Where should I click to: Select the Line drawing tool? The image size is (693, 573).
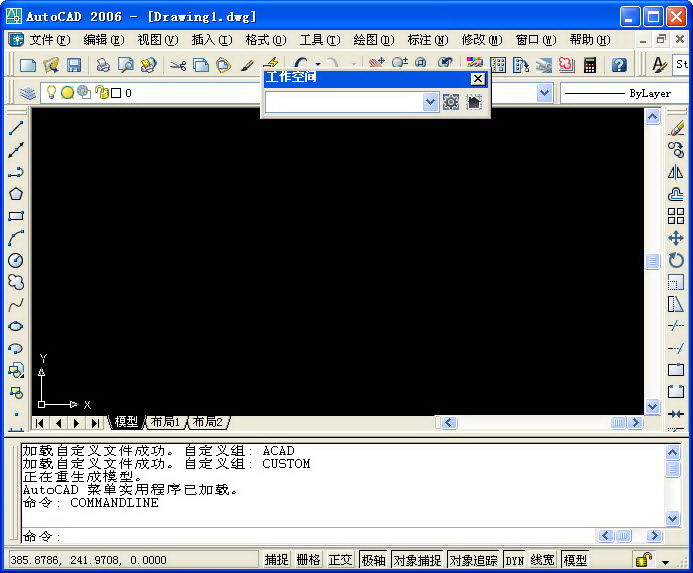pos(16,128)
